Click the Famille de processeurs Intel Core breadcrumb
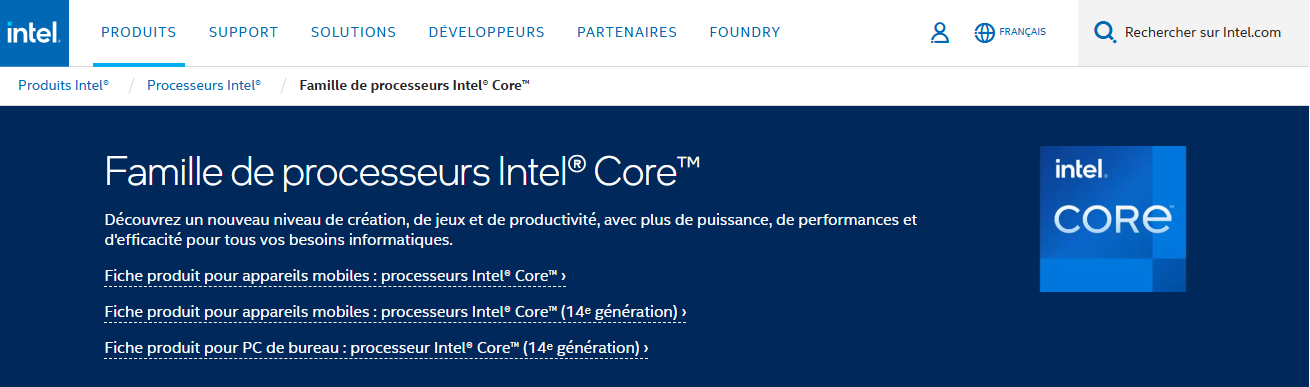The width and height of the screenshot is (1310, 387). pyautogui.click(x=414, y=85)
